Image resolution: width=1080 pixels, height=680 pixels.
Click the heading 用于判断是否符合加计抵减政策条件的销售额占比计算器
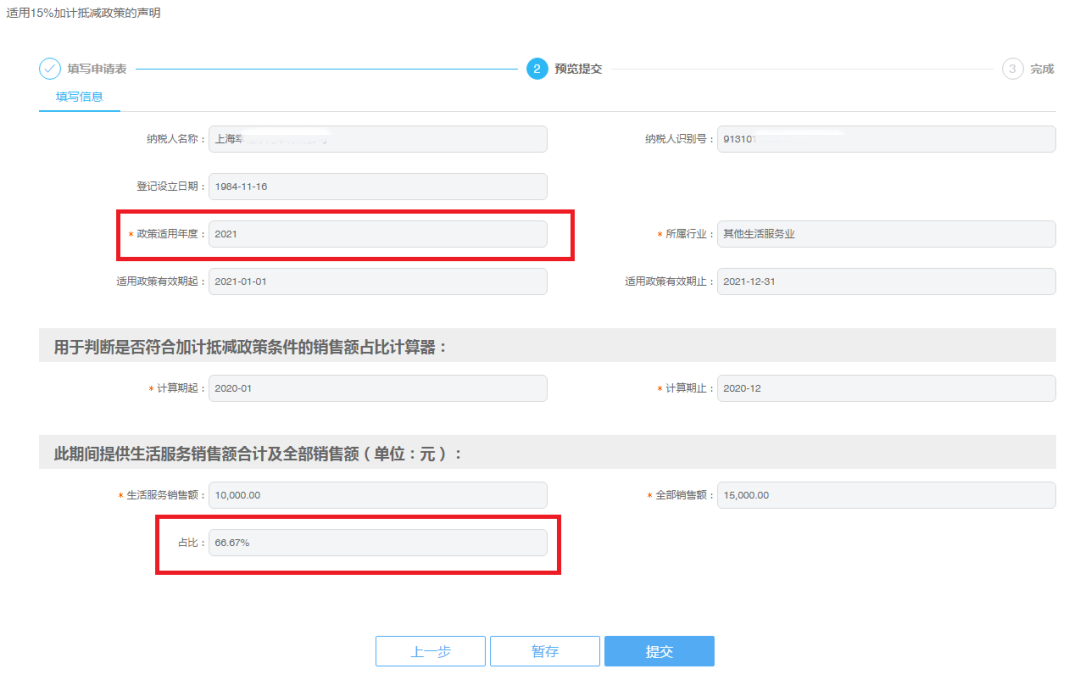tap(249, 347)
